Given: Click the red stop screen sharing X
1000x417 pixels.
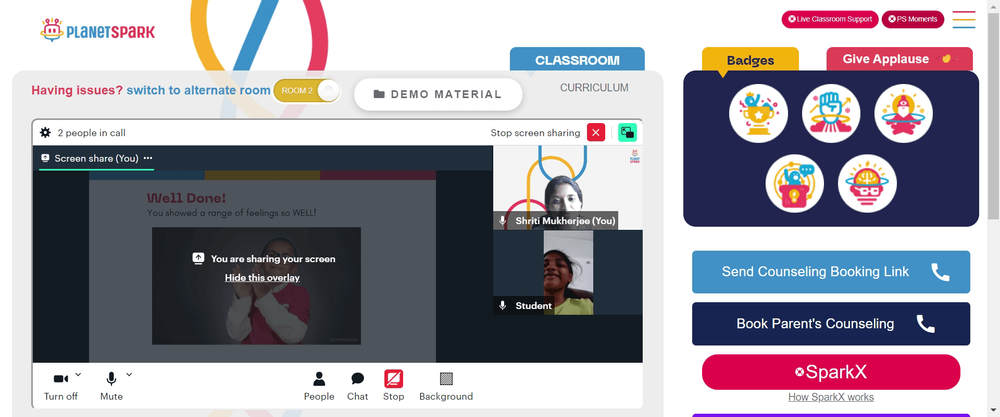Looking at the screenshot, I should [596, 133].
